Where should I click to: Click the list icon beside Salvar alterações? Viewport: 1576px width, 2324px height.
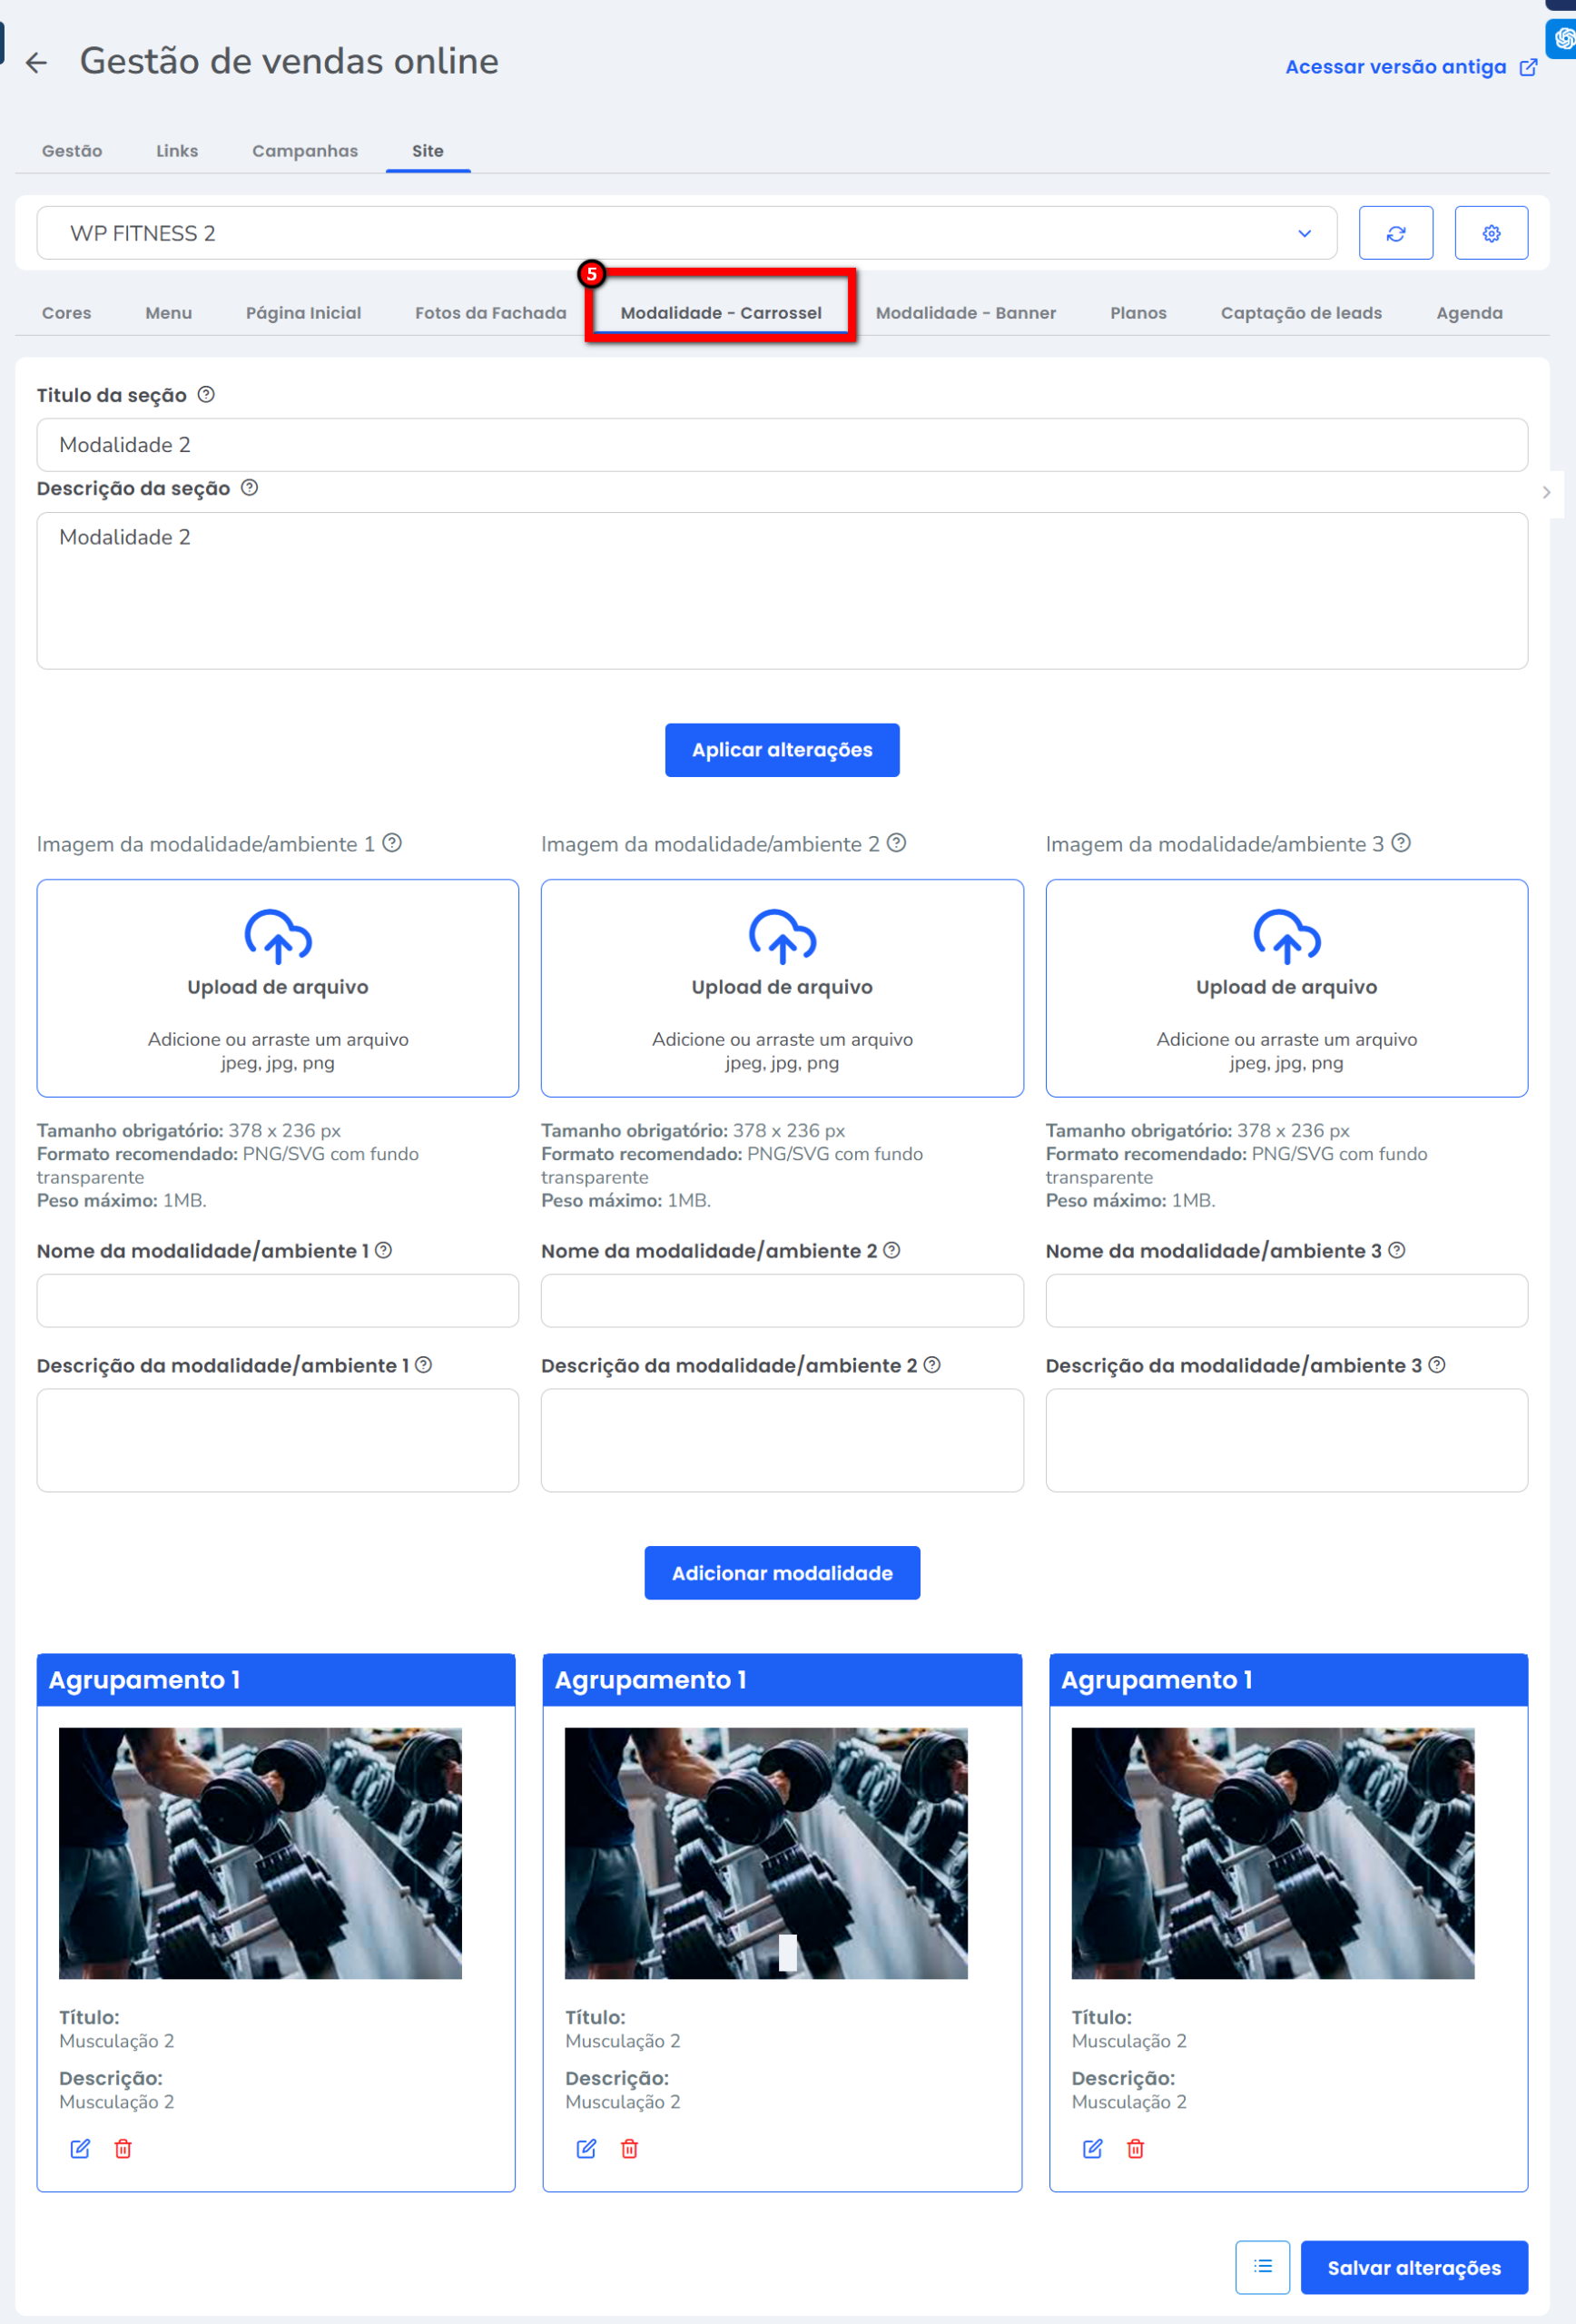1262,2267
